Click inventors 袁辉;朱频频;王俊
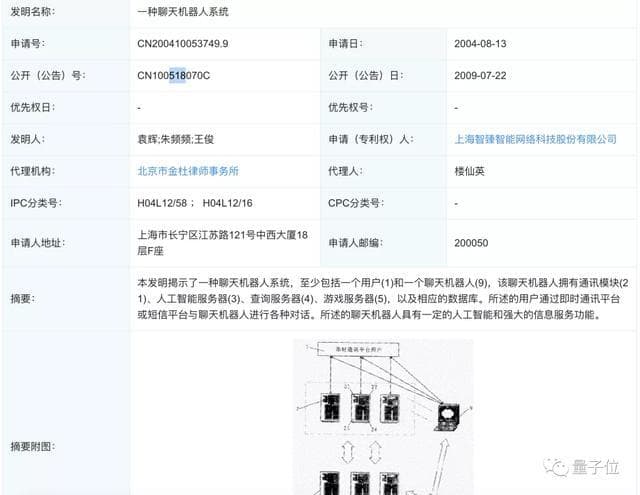The height and width of the screenshot is (495, 640). tap(176, 139)
